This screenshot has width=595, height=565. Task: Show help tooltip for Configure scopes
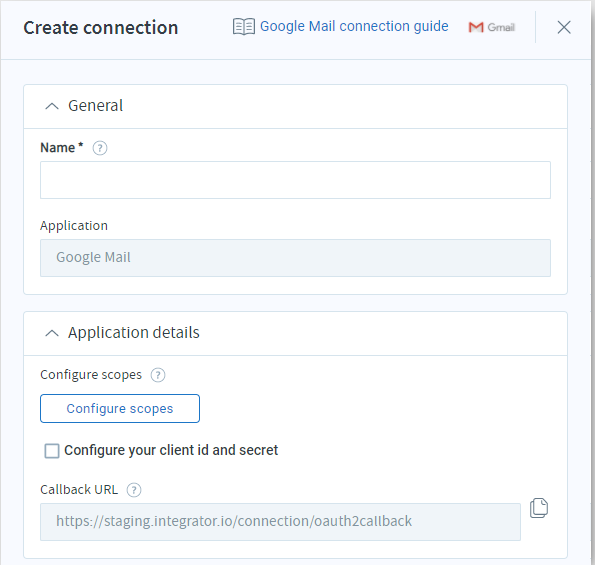[x=158, y=375]
